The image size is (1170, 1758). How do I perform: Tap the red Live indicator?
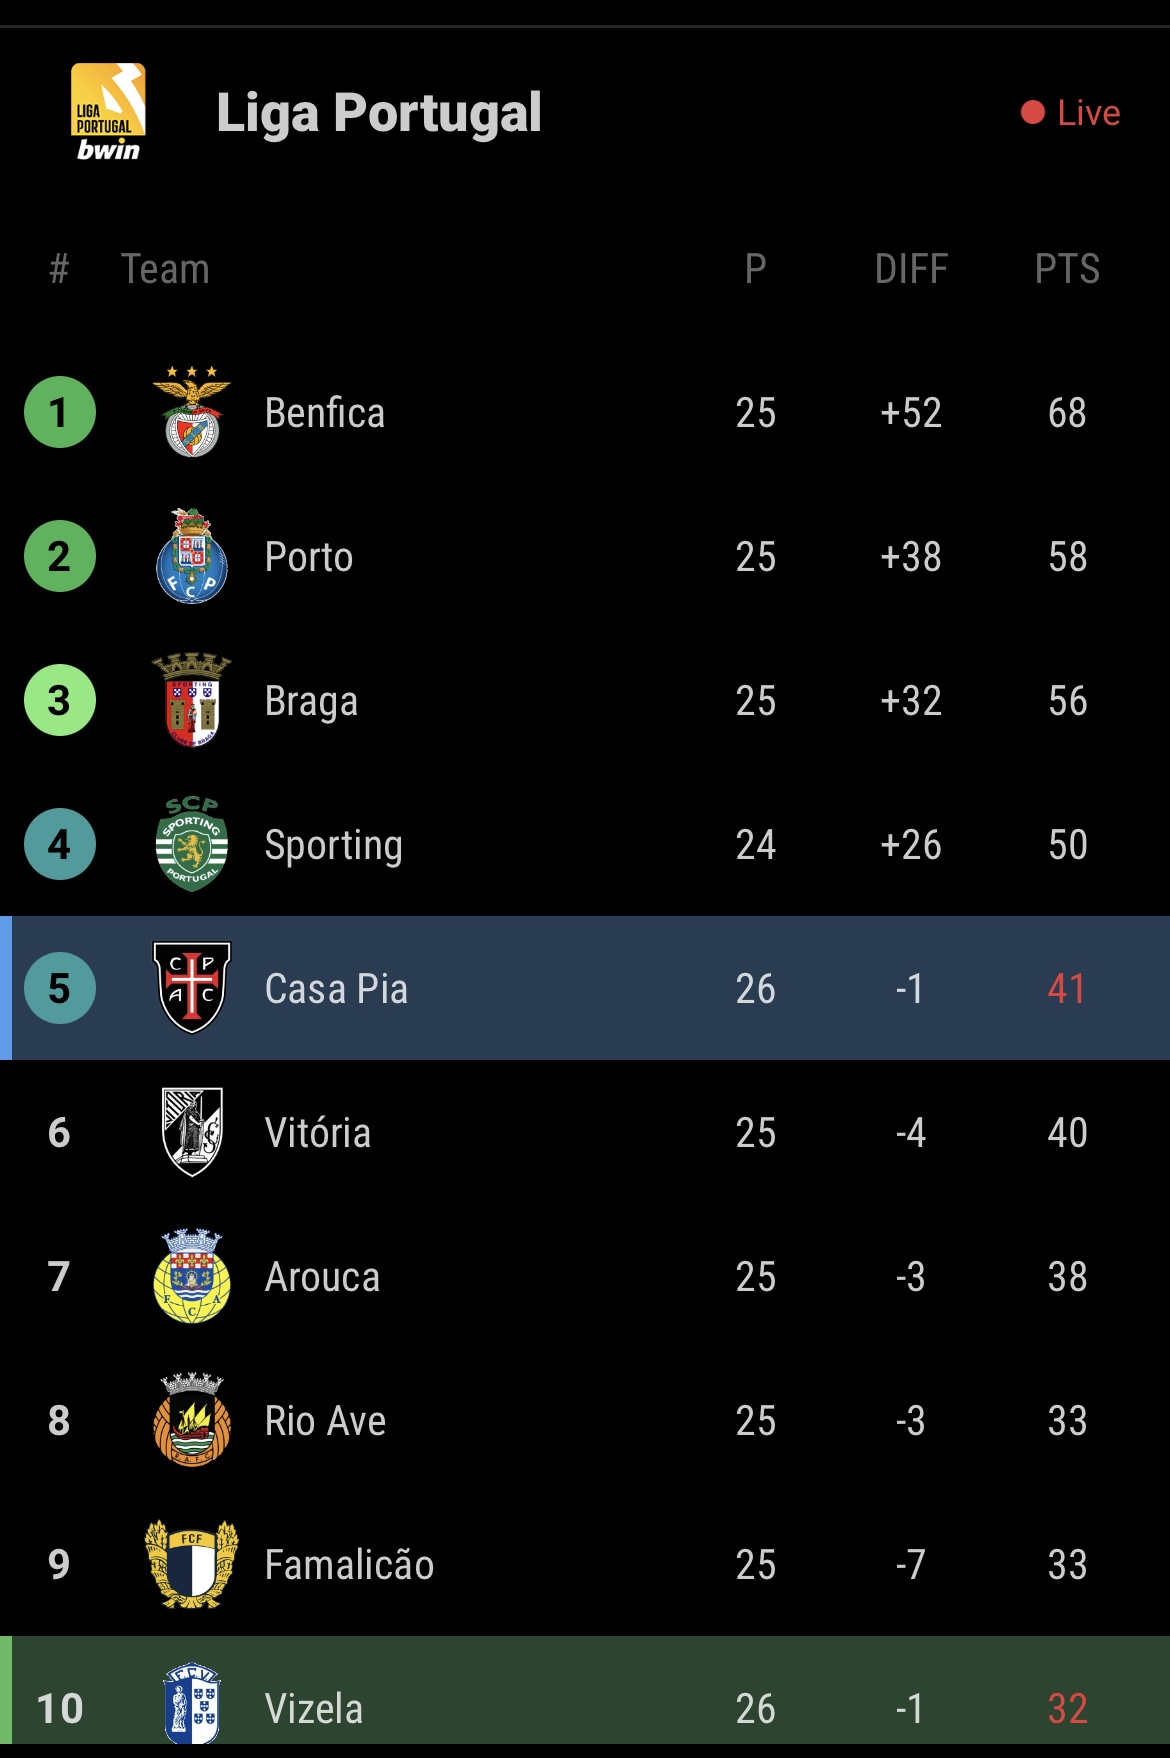pos(1070,113)
